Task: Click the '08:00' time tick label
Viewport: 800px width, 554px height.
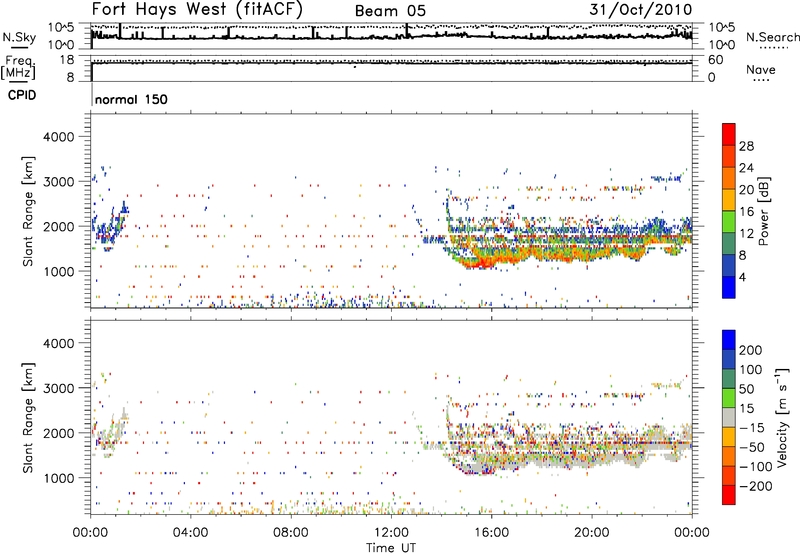Action: [x=290, y=533]
